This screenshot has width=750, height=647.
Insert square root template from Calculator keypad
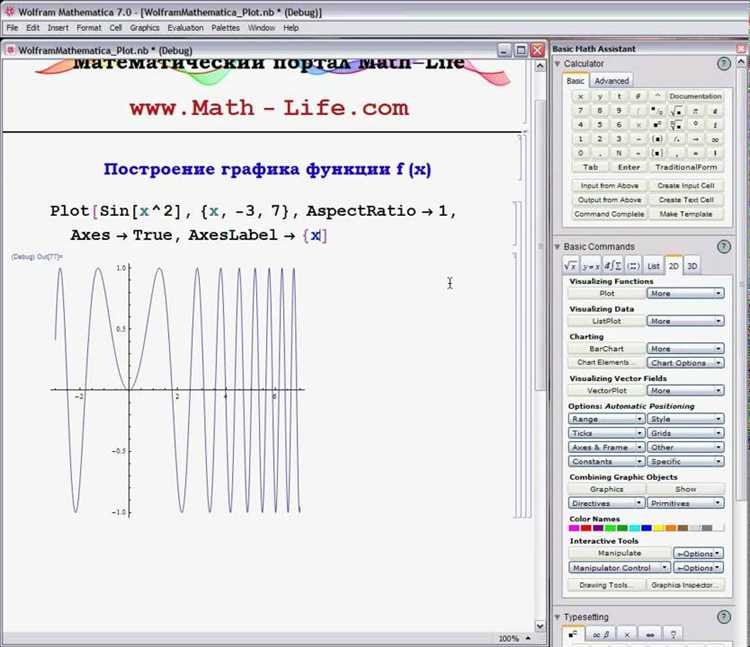(676, 111)
